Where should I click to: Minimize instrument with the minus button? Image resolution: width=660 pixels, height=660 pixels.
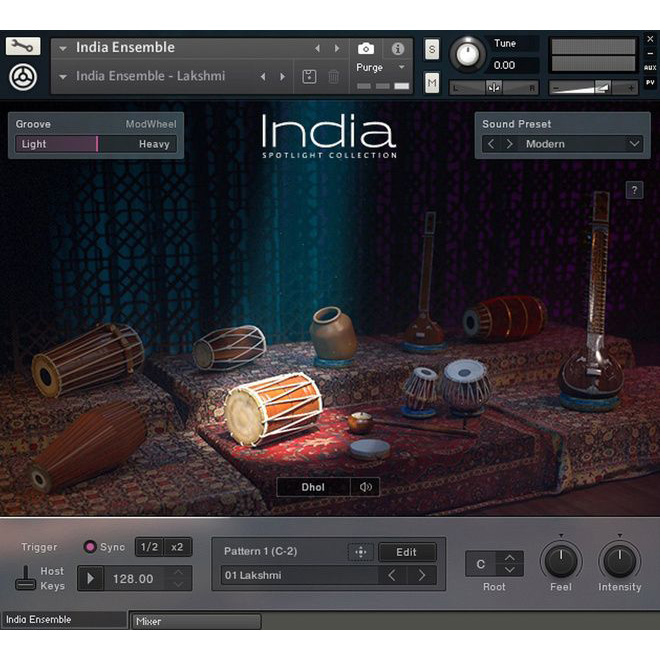coord(650,53)
